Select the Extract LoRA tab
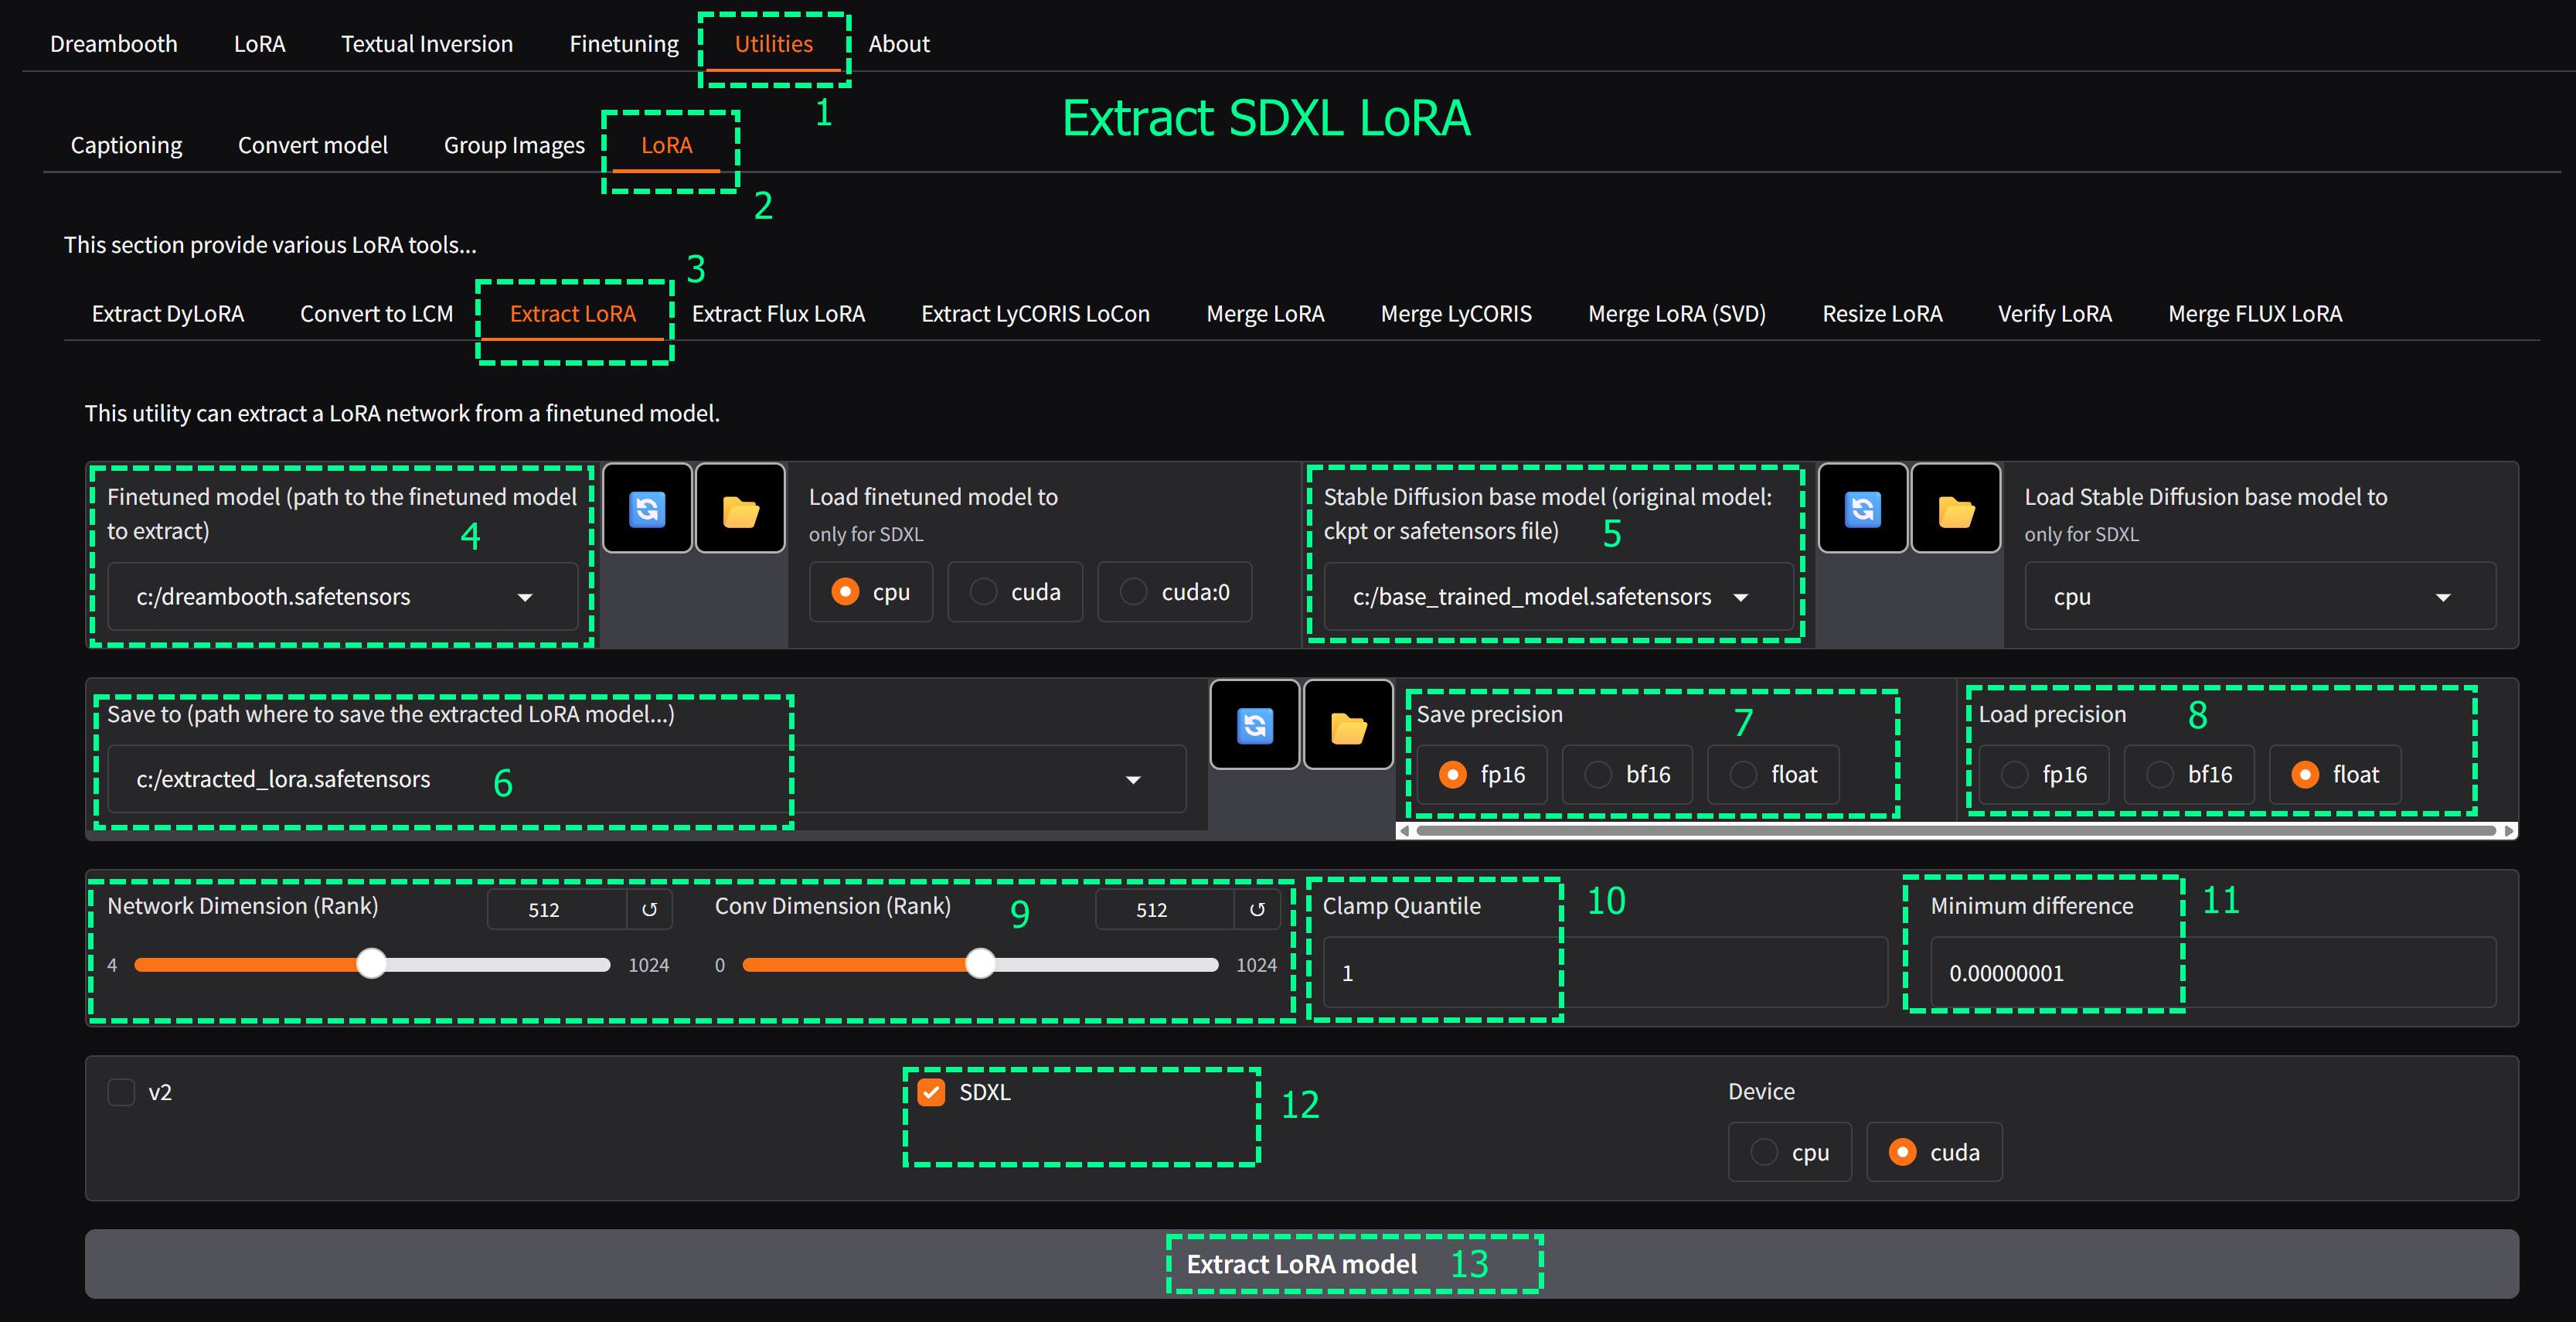Image resolution: width=2576 pixels, height=1322 pixels. coord(573,314)
